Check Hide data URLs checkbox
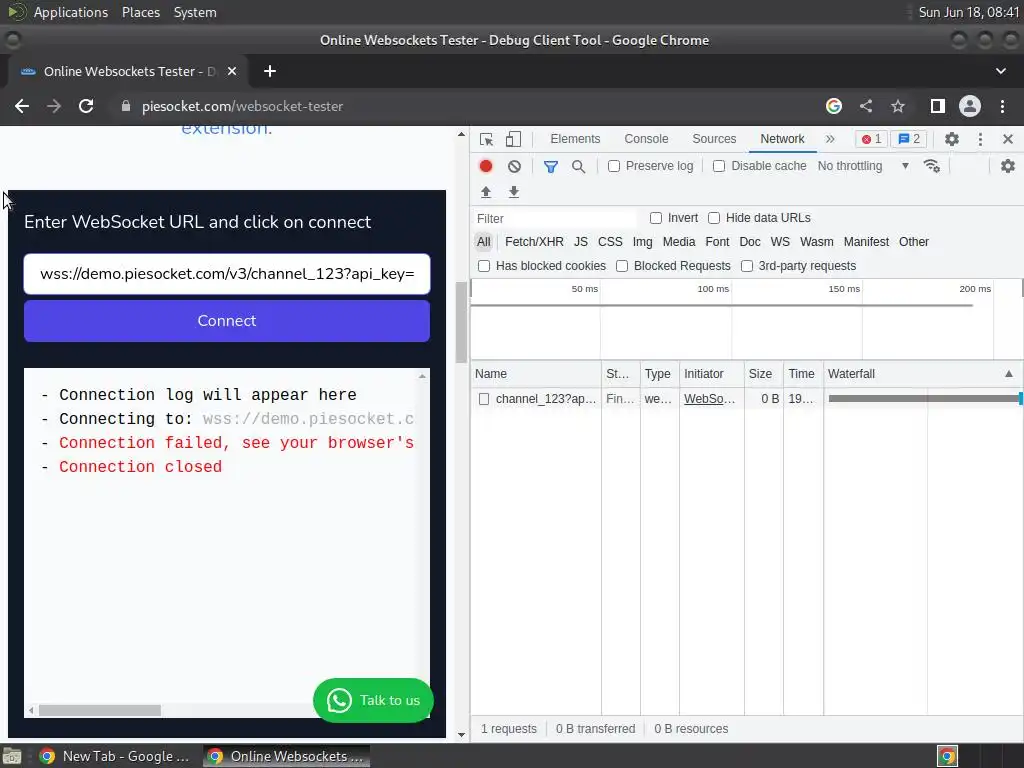This screenshot has width=1024, height=768. 714,218
